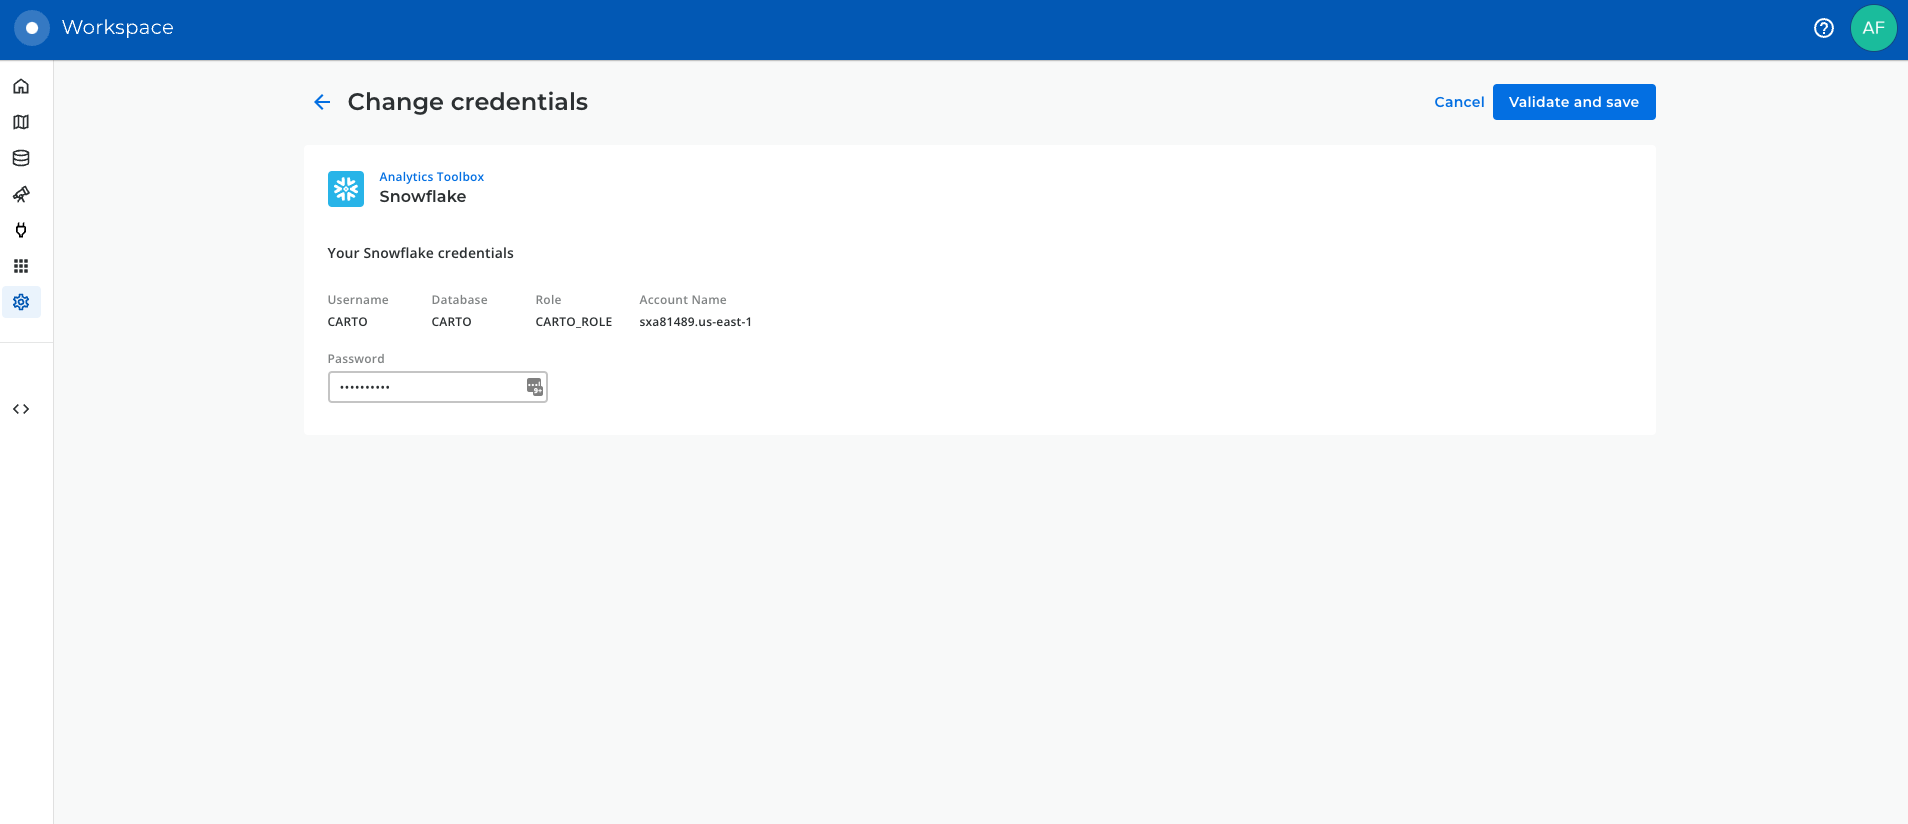
Task: Click the Workspace title in the header
Action: 118,28
